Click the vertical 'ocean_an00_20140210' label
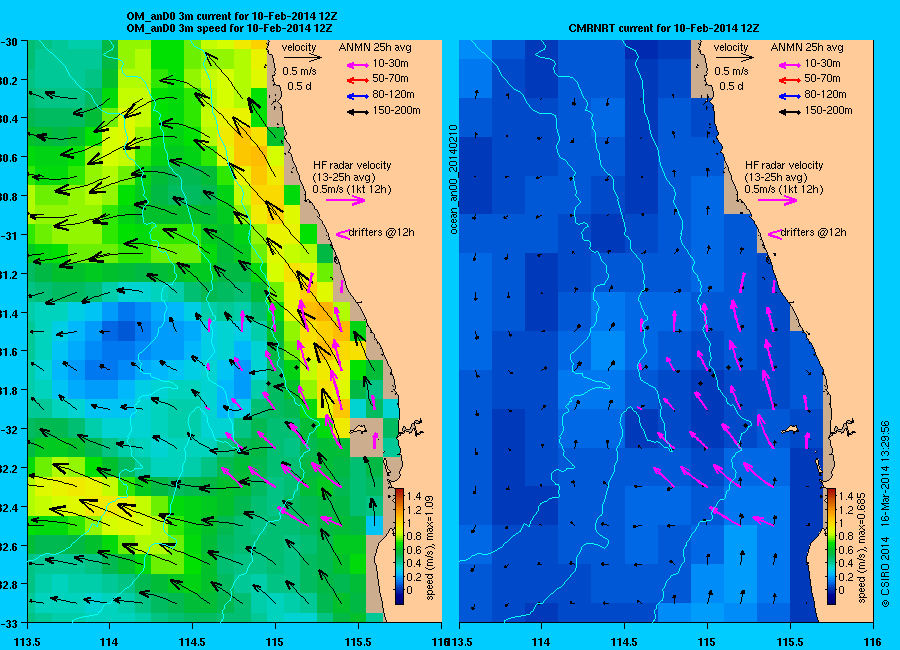This screenshot has width=900, height=650. tap(453, 179)
